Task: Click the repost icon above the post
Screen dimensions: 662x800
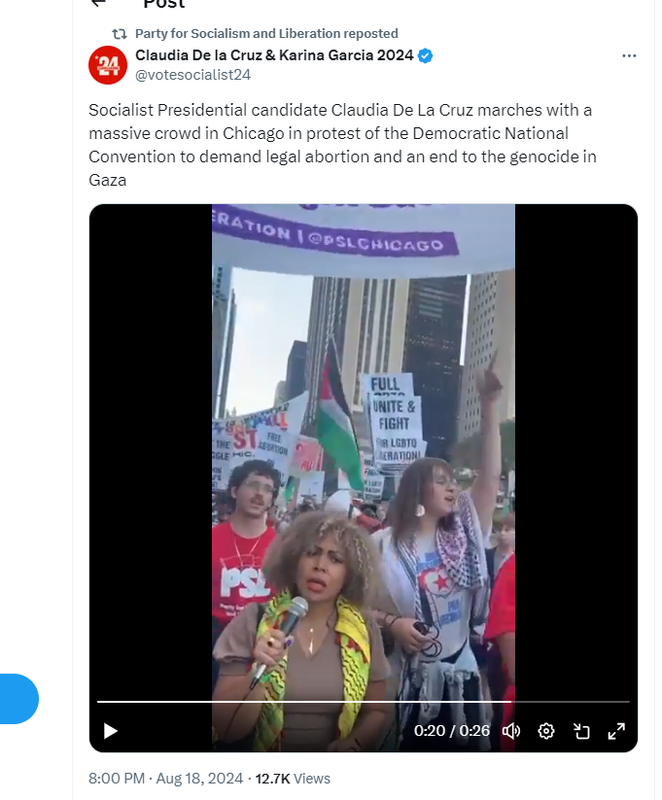Action: coord(119,34)
